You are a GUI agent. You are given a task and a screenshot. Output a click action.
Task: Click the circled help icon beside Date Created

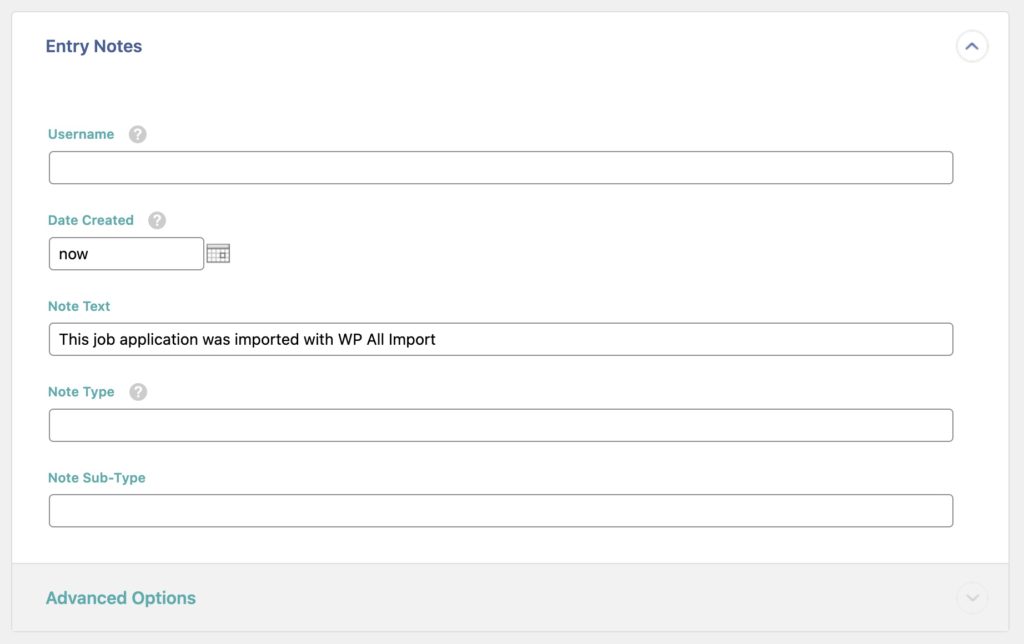coord(157,219)
